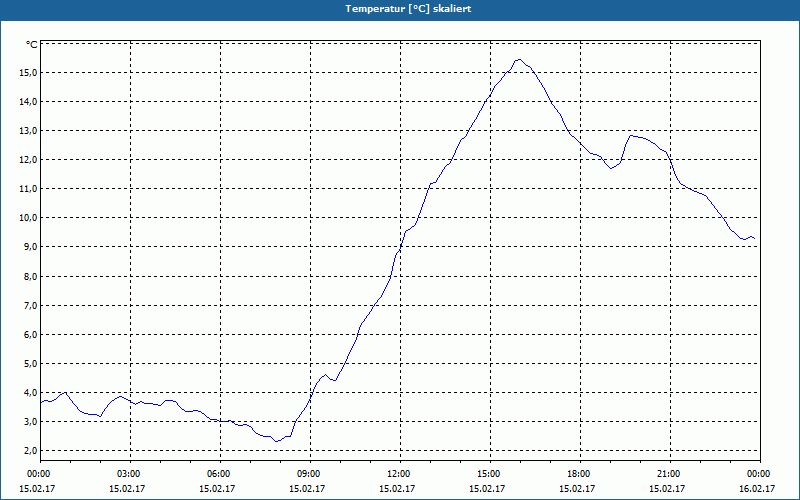Screen dimensions: 800x500
Task: Click the 6,0 y-axis label
Action: click(30, 335)
